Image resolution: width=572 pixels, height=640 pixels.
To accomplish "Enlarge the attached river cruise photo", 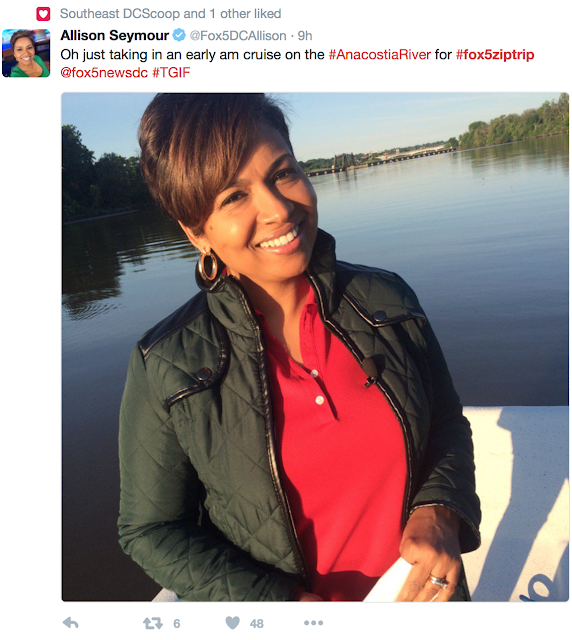I will pos(315,347).
